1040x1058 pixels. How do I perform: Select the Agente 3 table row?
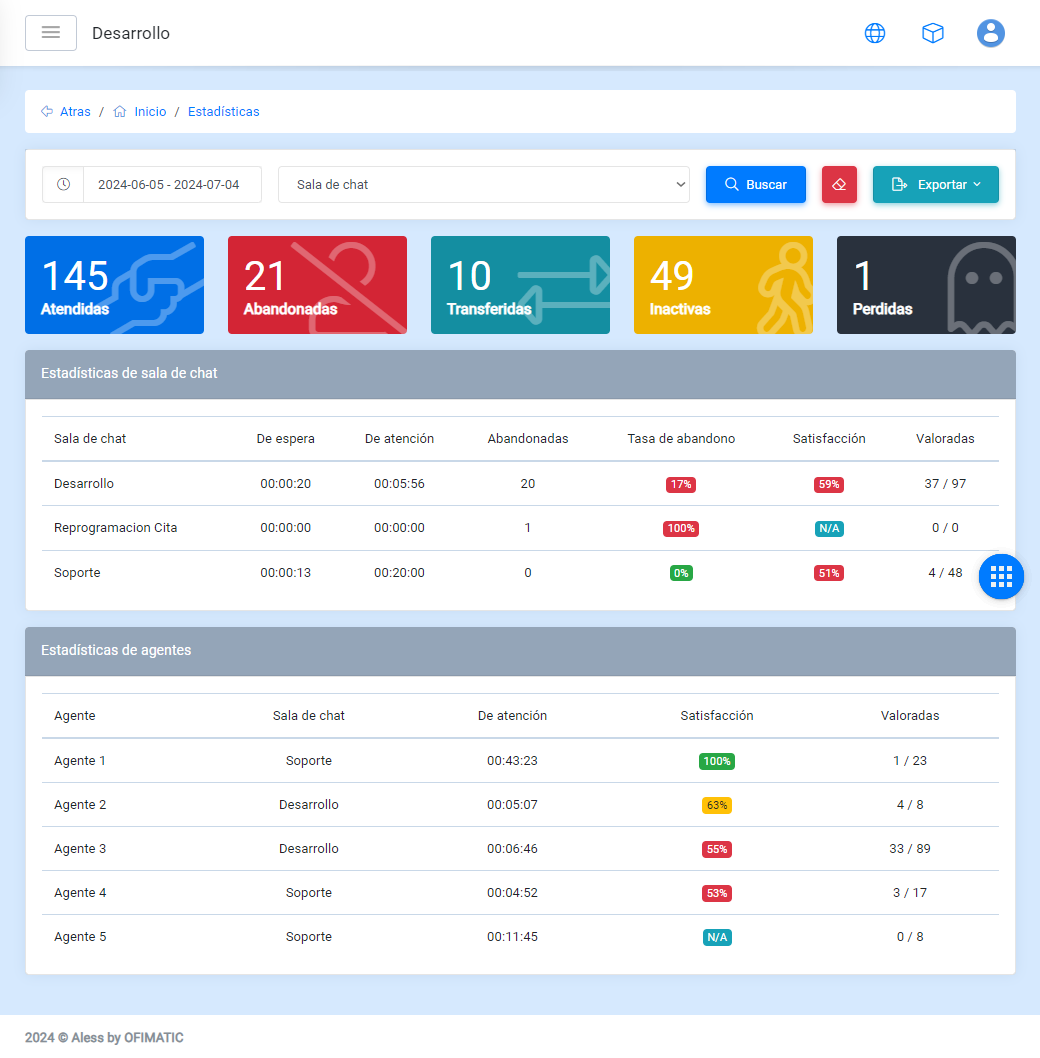520,849
